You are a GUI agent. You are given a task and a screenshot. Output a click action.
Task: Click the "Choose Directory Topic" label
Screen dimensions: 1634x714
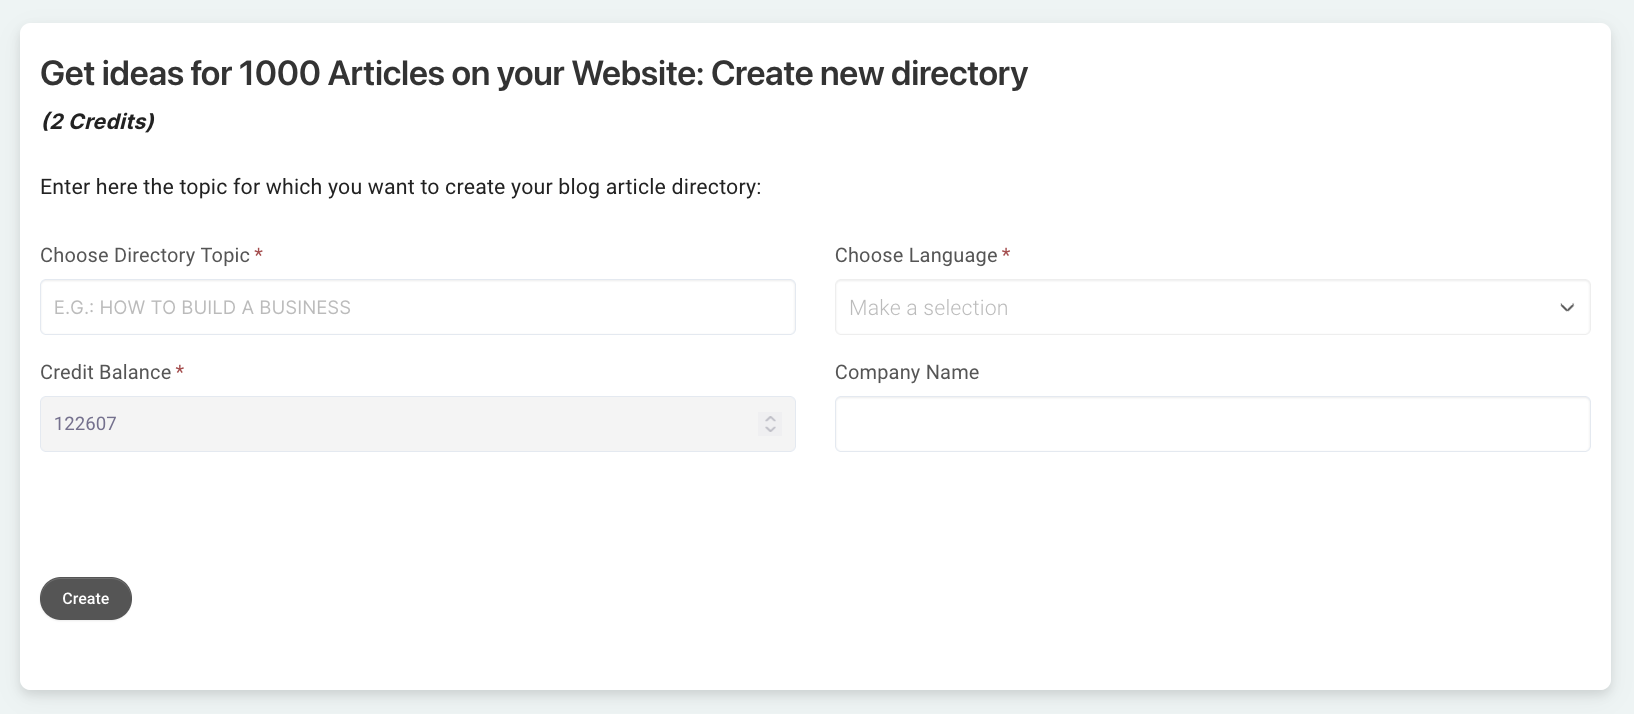click(145, 255)
